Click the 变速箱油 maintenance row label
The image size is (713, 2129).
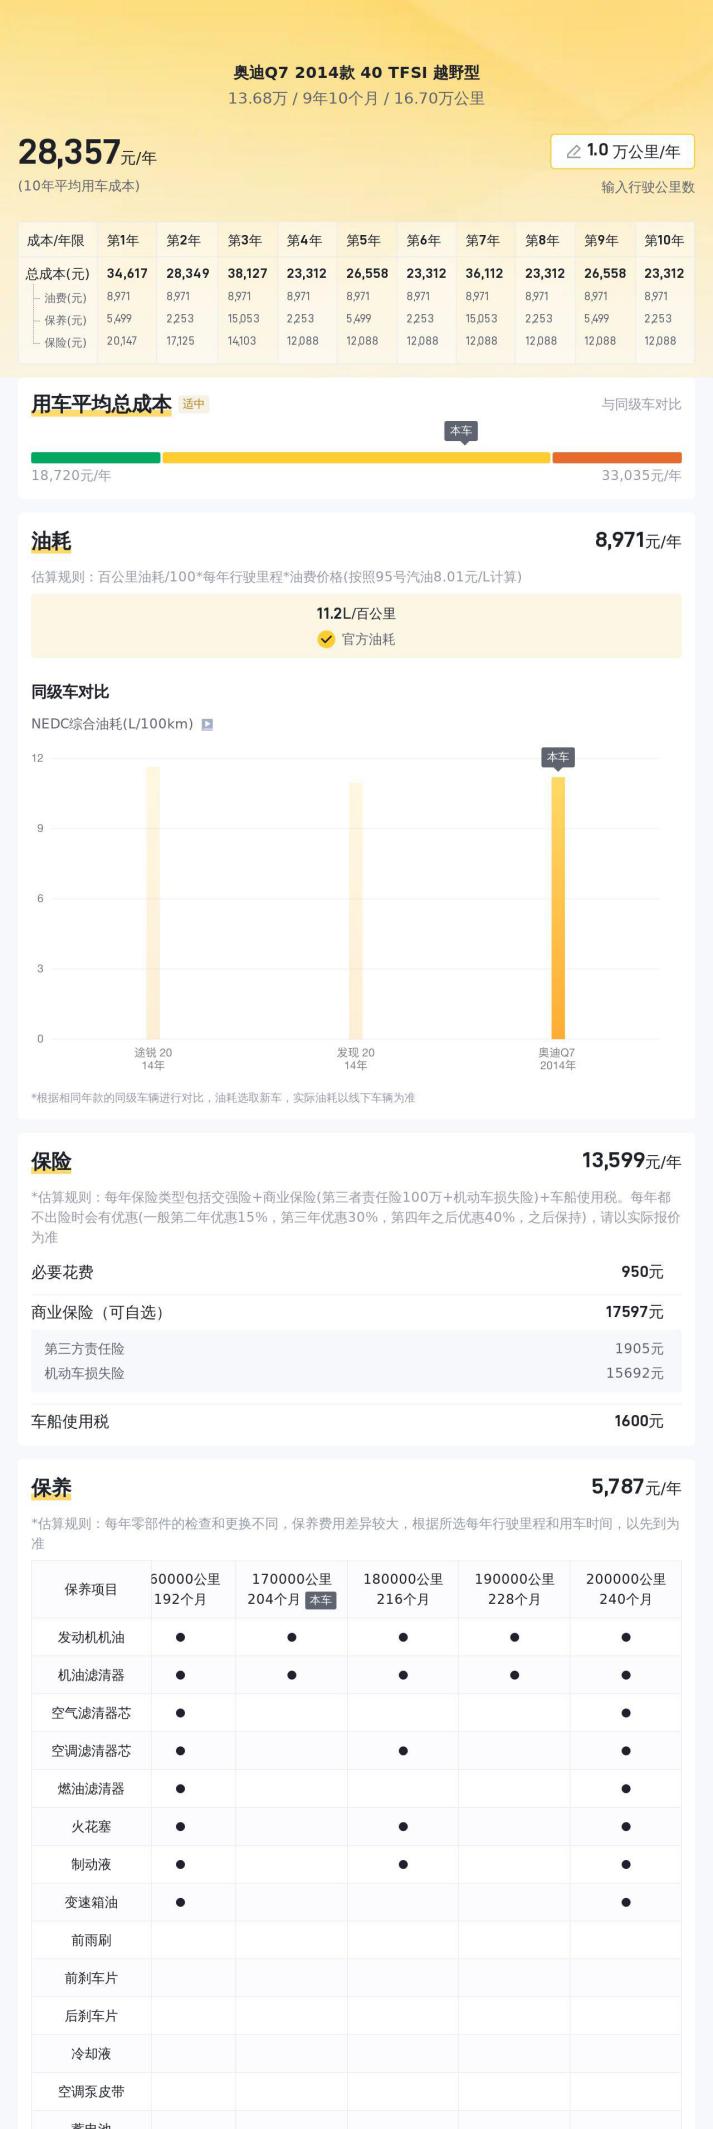pos(91,1903)
